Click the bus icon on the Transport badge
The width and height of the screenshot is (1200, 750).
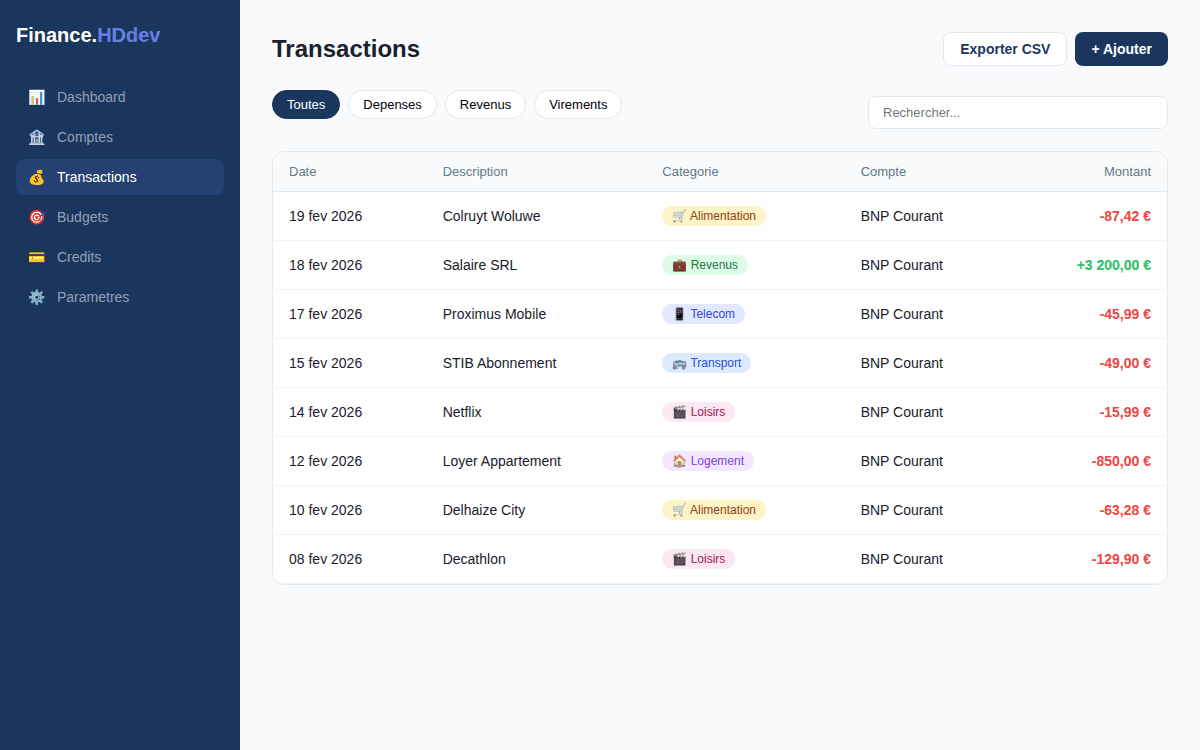(x=681, y=362)
